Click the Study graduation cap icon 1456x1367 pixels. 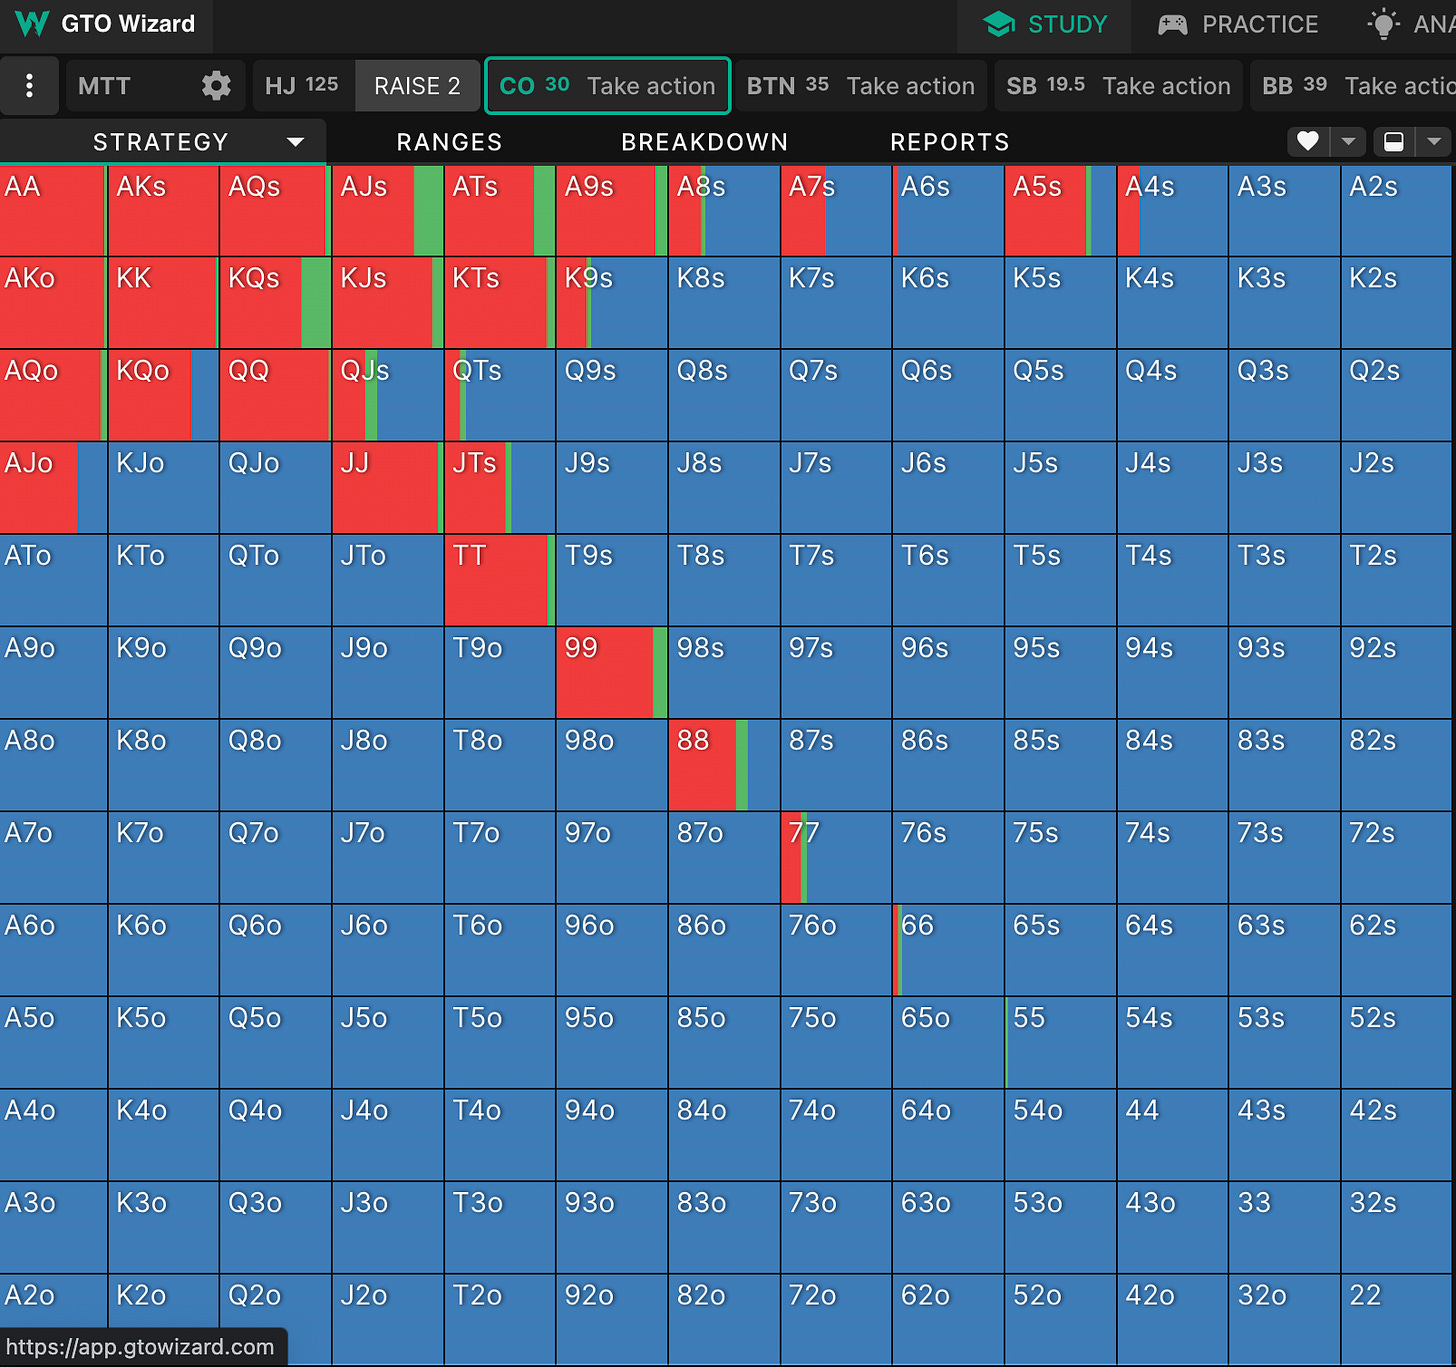(x=998, y=24)
